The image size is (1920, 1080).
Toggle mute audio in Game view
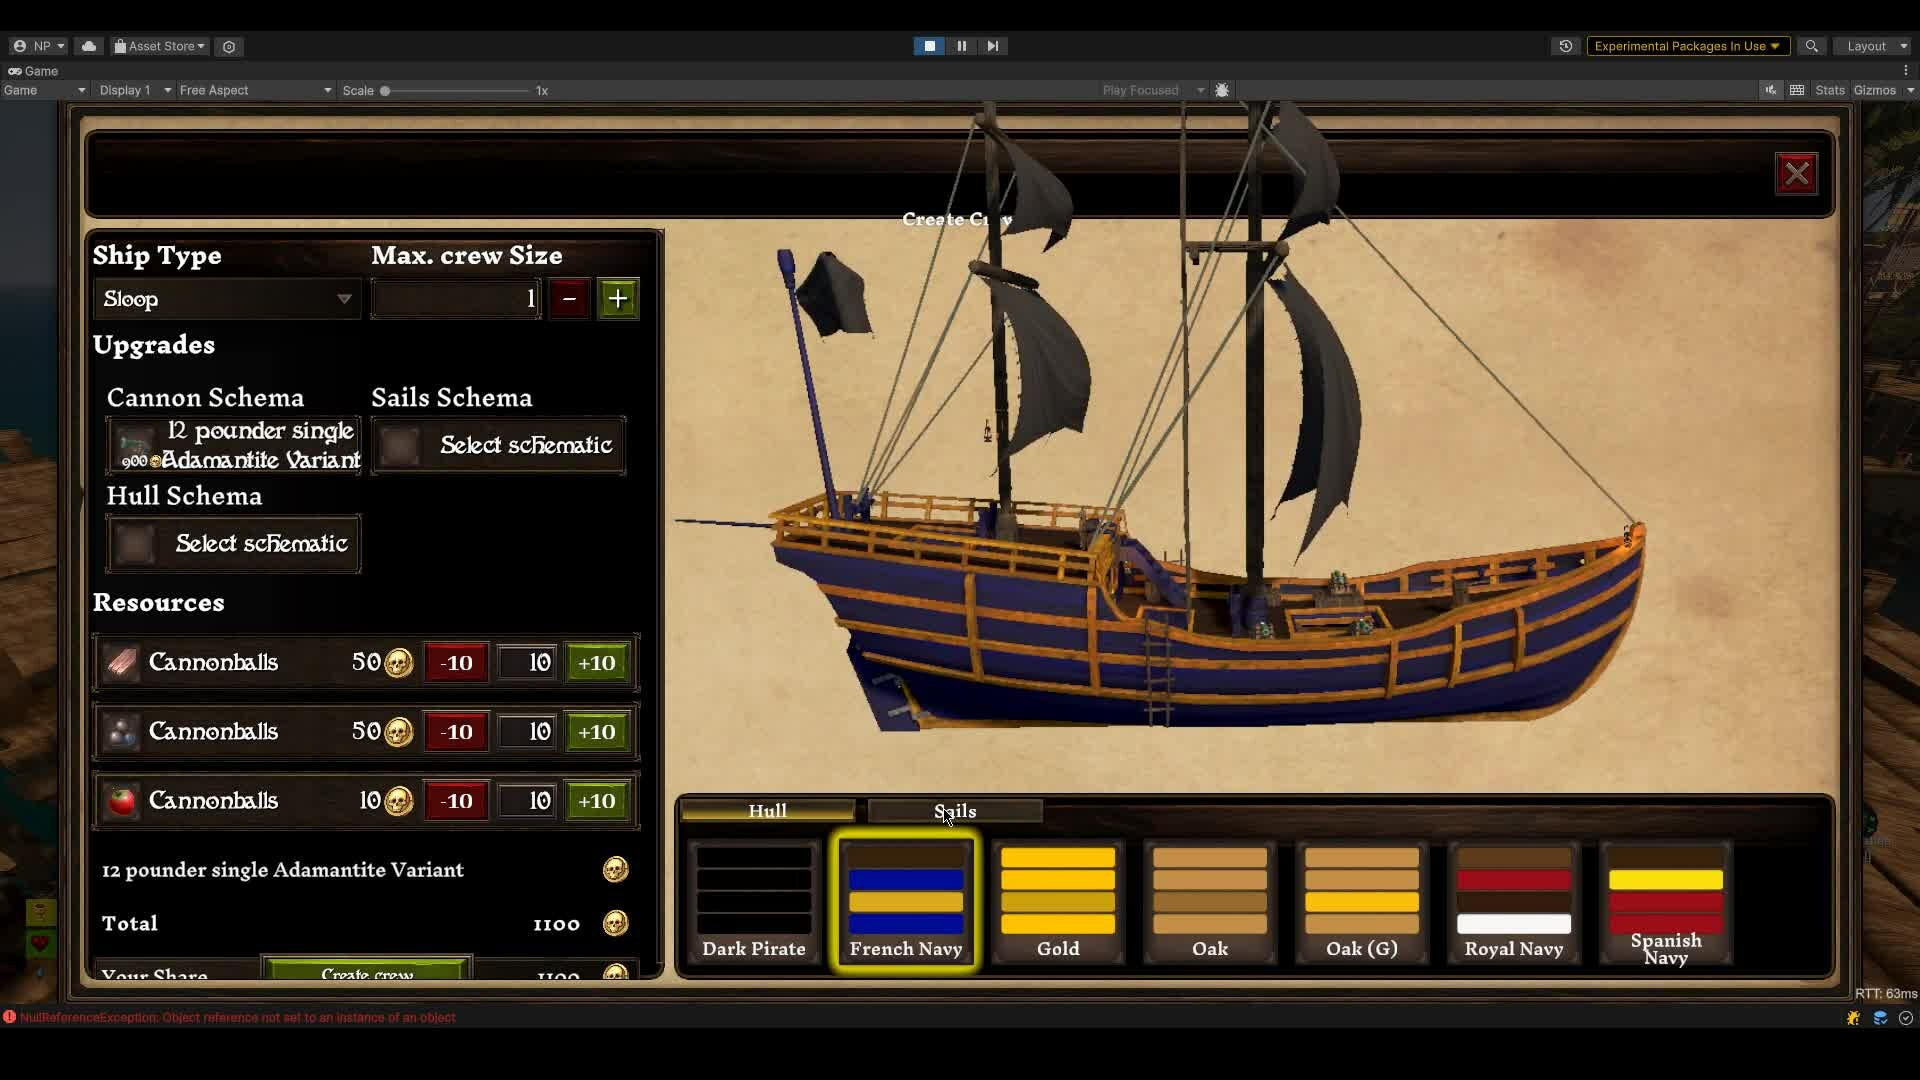pos(1770,90)
